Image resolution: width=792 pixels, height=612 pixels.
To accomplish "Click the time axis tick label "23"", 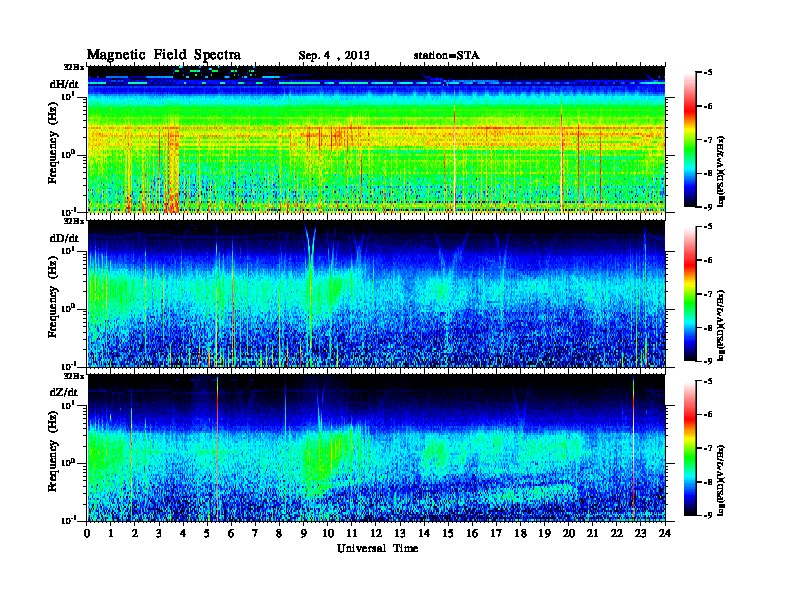I will click(x=640, y=534).
